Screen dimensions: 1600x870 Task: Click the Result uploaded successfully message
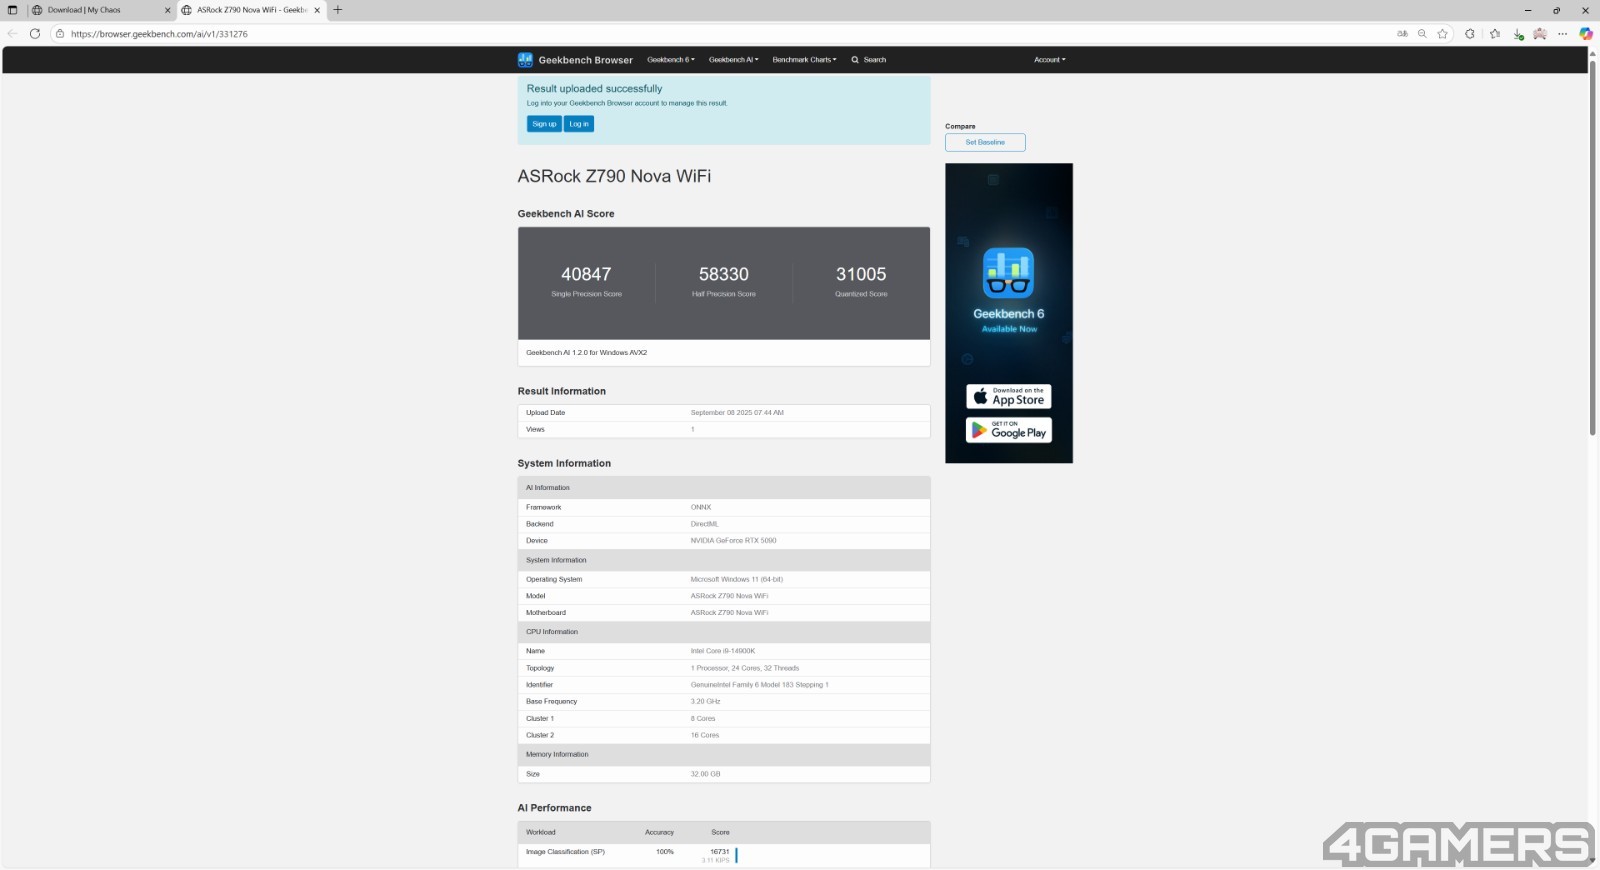[594, 89]
